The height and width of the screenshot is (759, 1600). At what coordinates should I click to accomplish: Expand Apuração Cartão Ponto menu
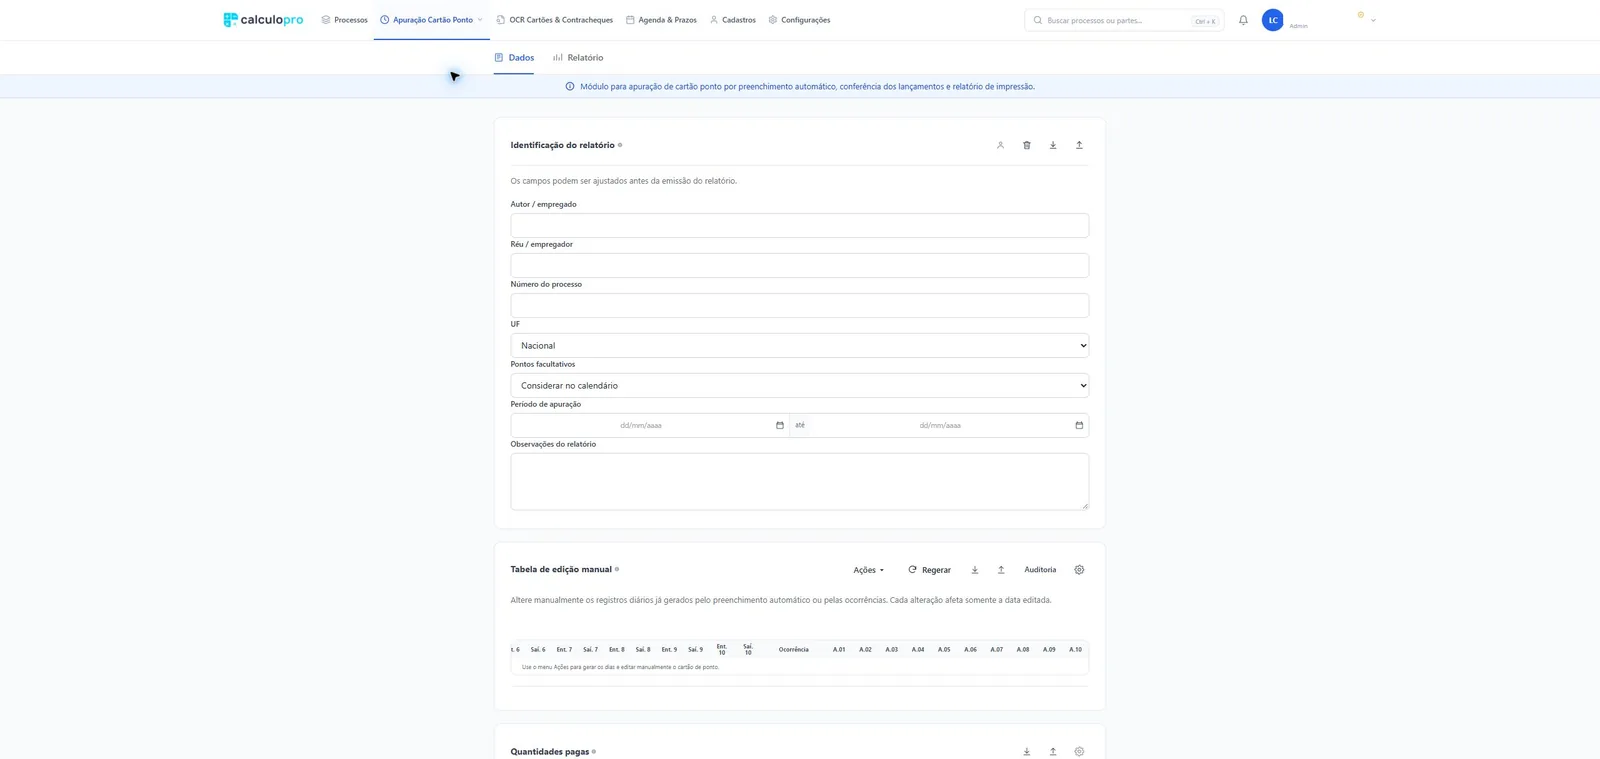431,20
